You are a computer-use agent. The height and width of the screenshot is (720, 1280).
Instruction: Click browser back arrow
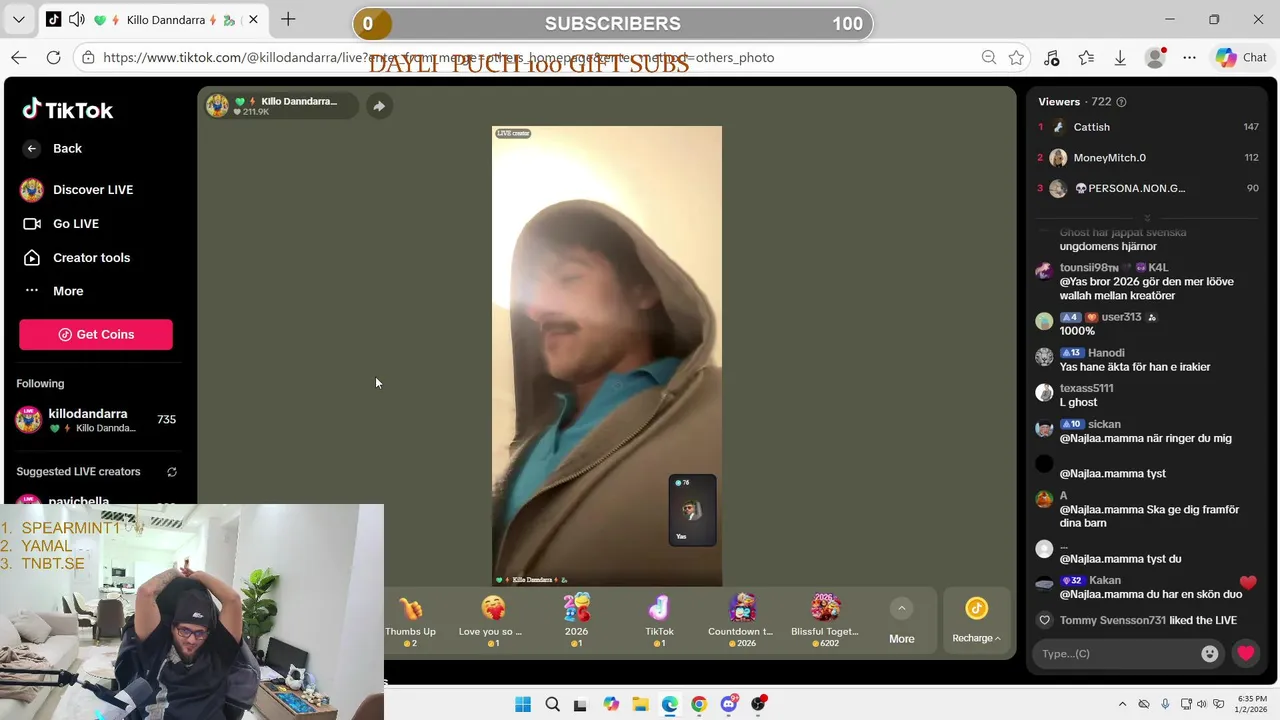19,58
